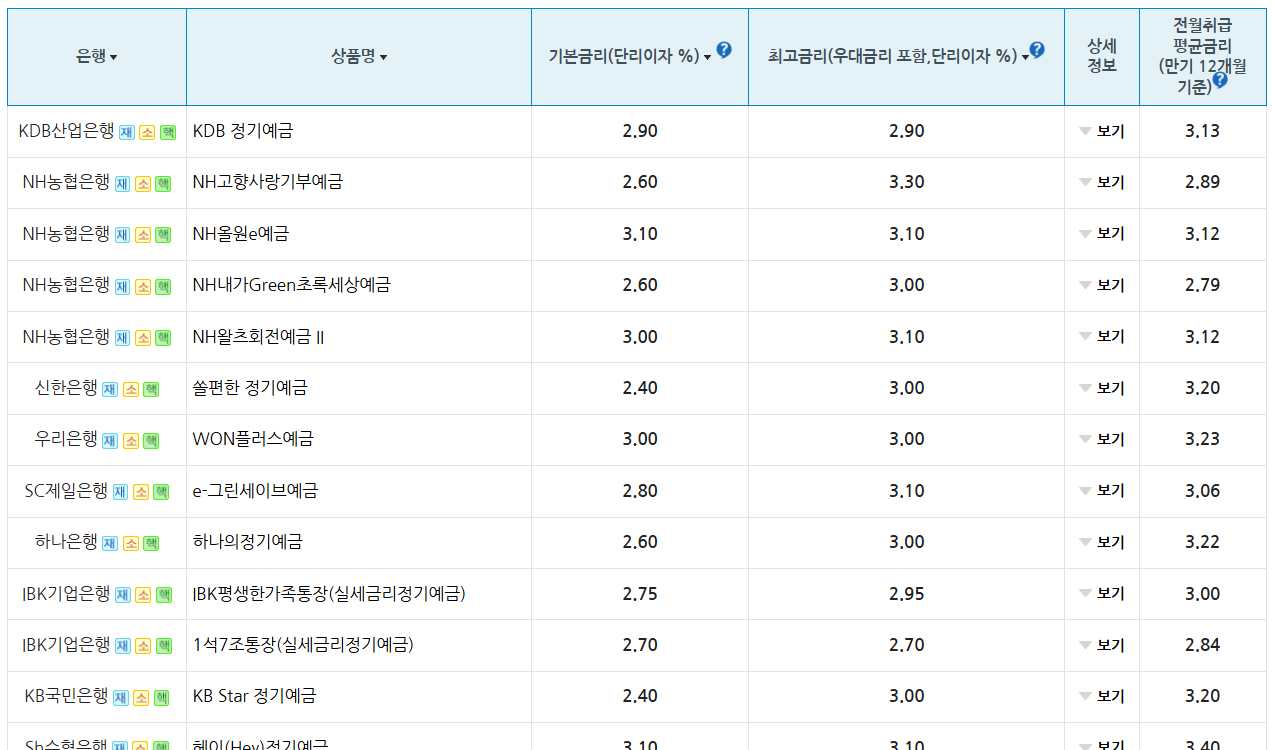Screen dimensions: 1273x750
Task: Select product name NH고향사랑기부예금
Action: click(268, 182)
